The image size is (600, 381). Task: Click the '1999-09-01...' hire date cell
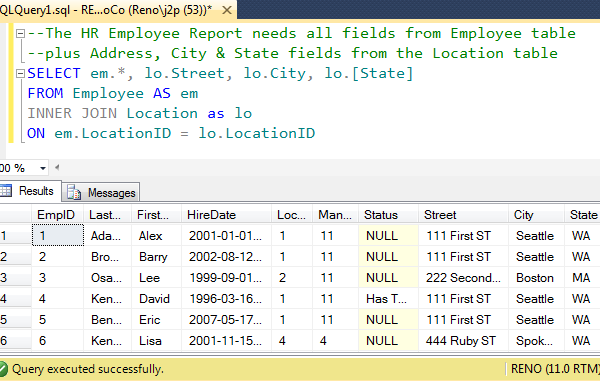pos(227,278)
